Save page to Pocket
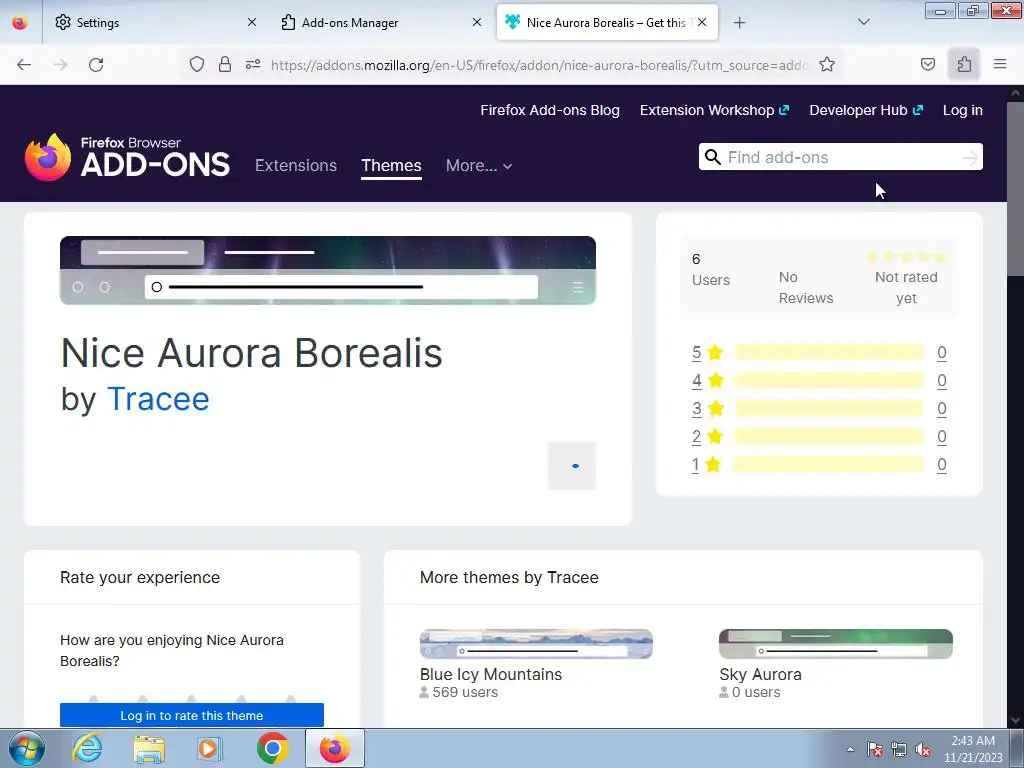 927,64
